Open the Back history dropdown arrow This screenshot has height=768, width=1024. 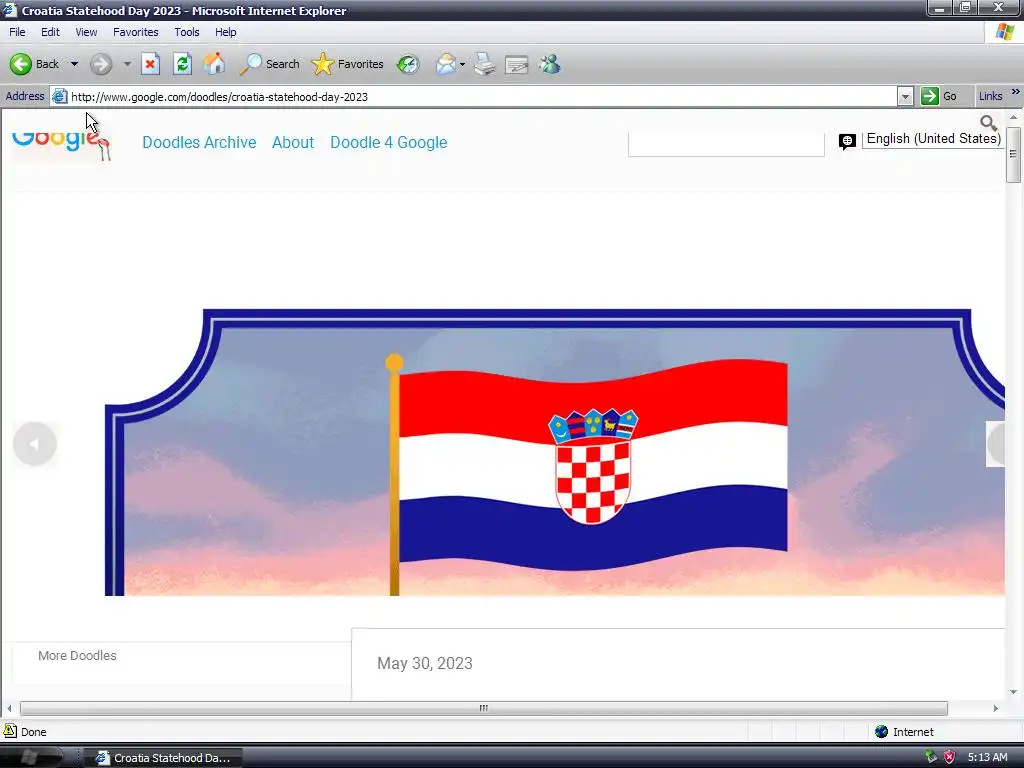coord(74,64)
